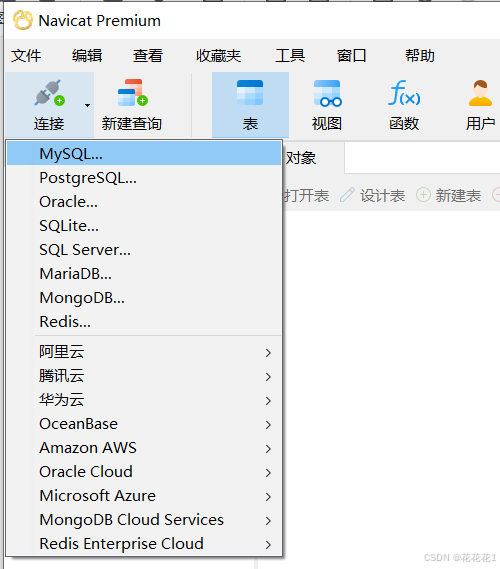500x569 pixels.
Task: Expand the Amazon AWS submenu arrow
Action: pos(268,449)
